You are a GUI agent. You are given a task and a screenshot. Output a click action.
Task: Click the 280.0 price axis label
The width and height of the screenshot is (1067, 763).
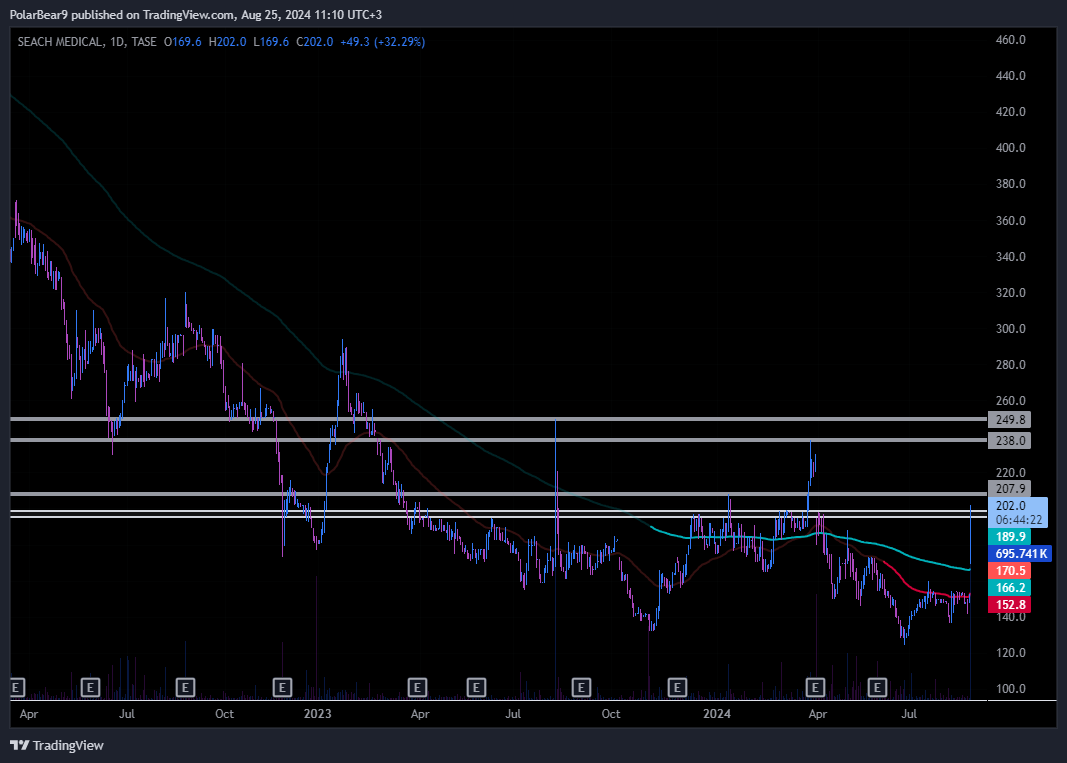click(x=1011, y=365)
